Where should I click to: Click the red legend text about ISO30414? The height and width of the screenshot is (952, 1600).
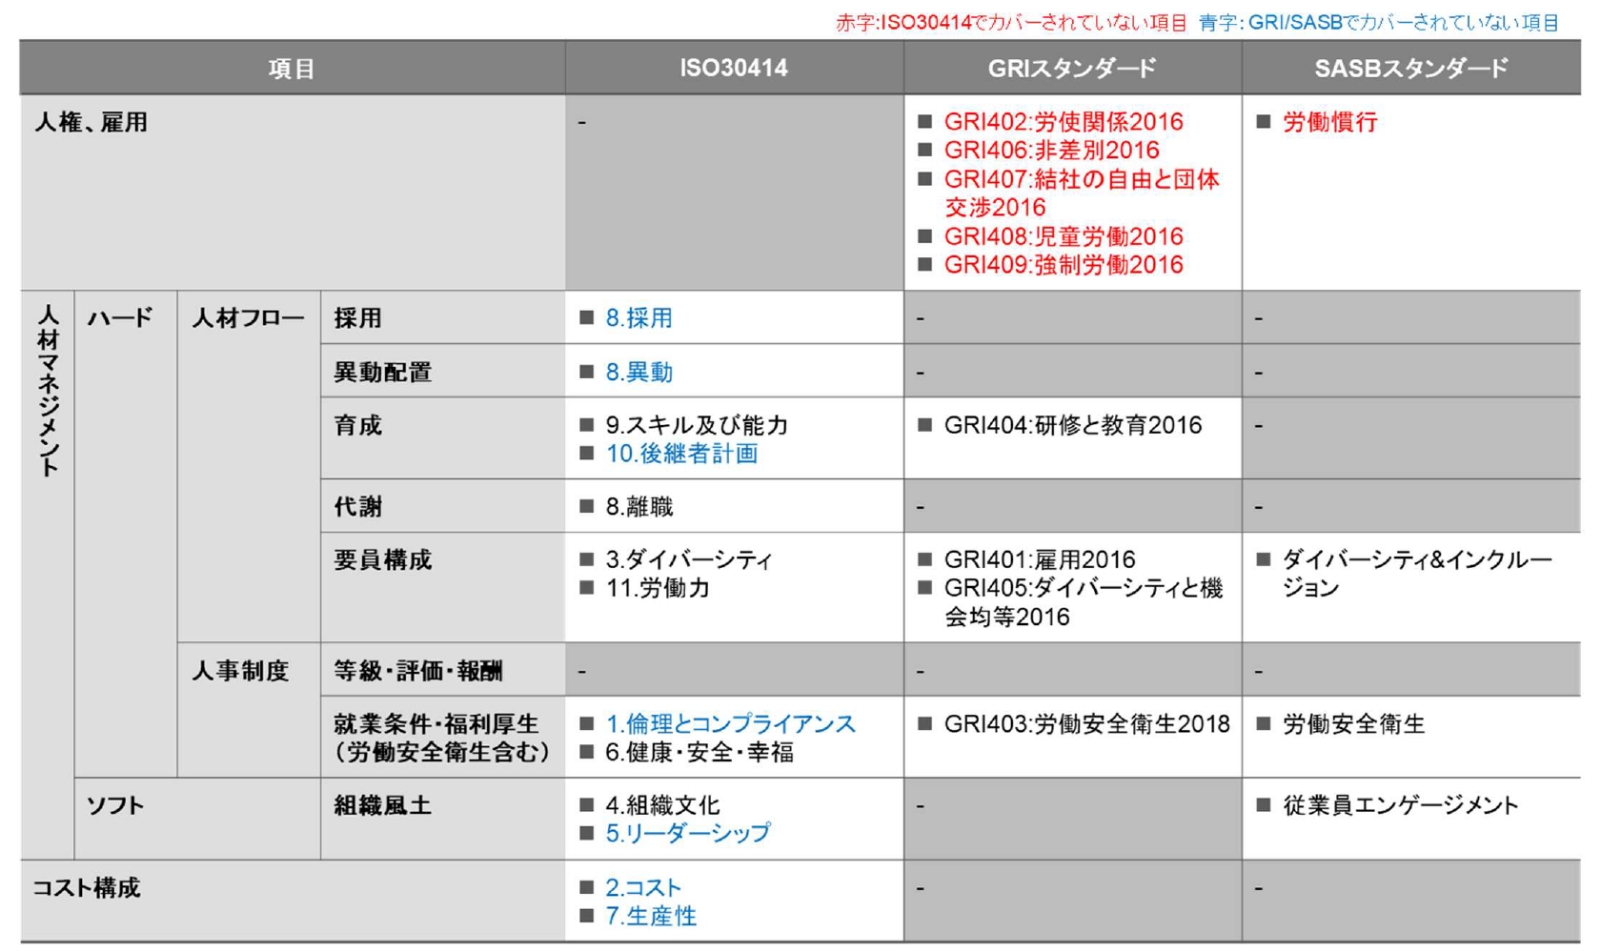tap(1011, 22)
